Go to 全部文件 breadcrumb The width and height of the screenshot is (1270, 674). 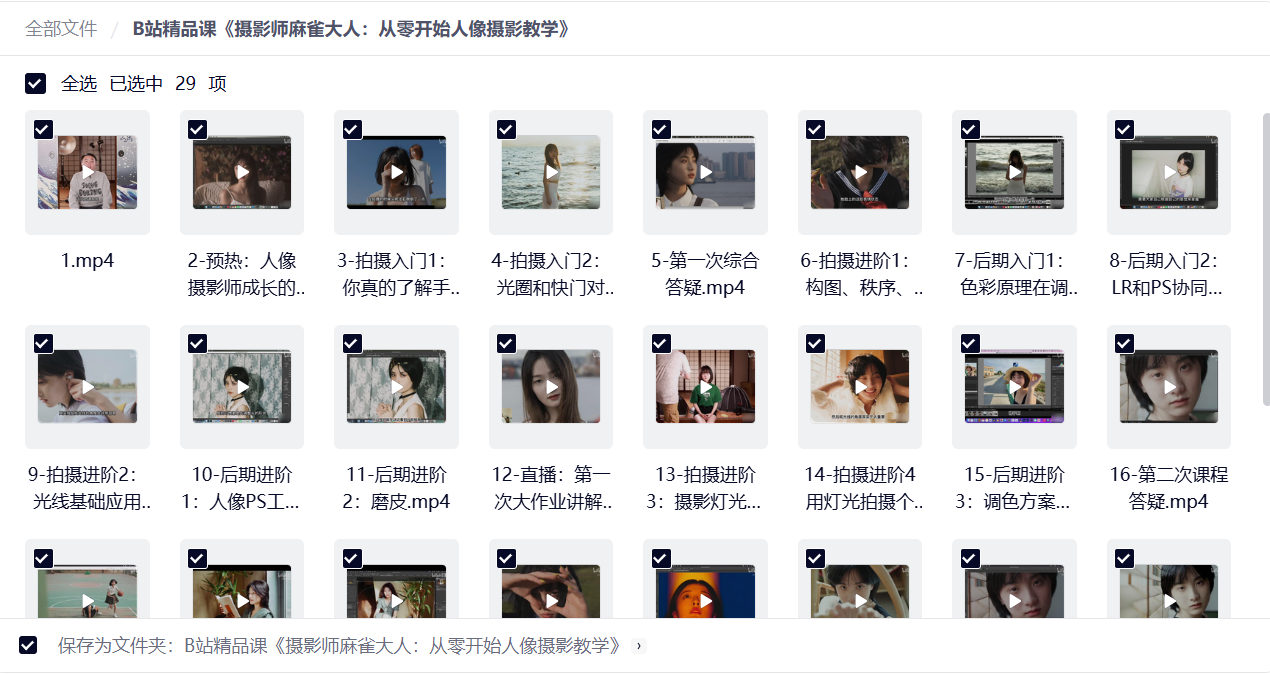[x=61, y=29]
